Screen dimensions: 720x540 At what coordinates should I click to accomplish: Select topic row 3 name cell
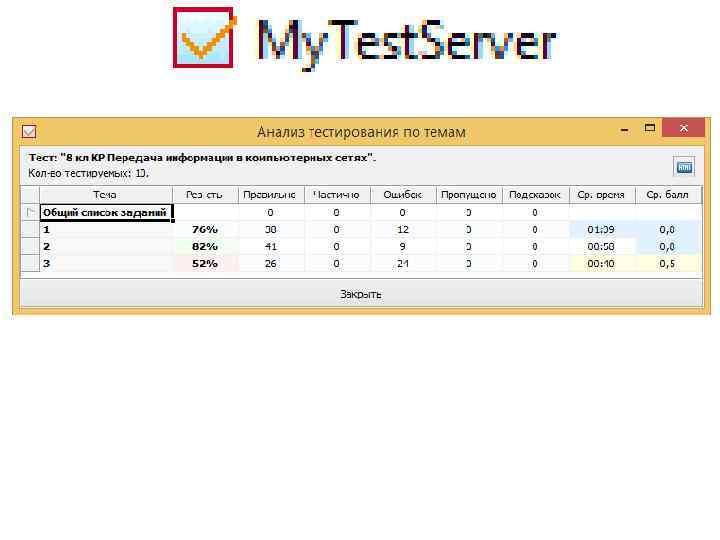106,264
